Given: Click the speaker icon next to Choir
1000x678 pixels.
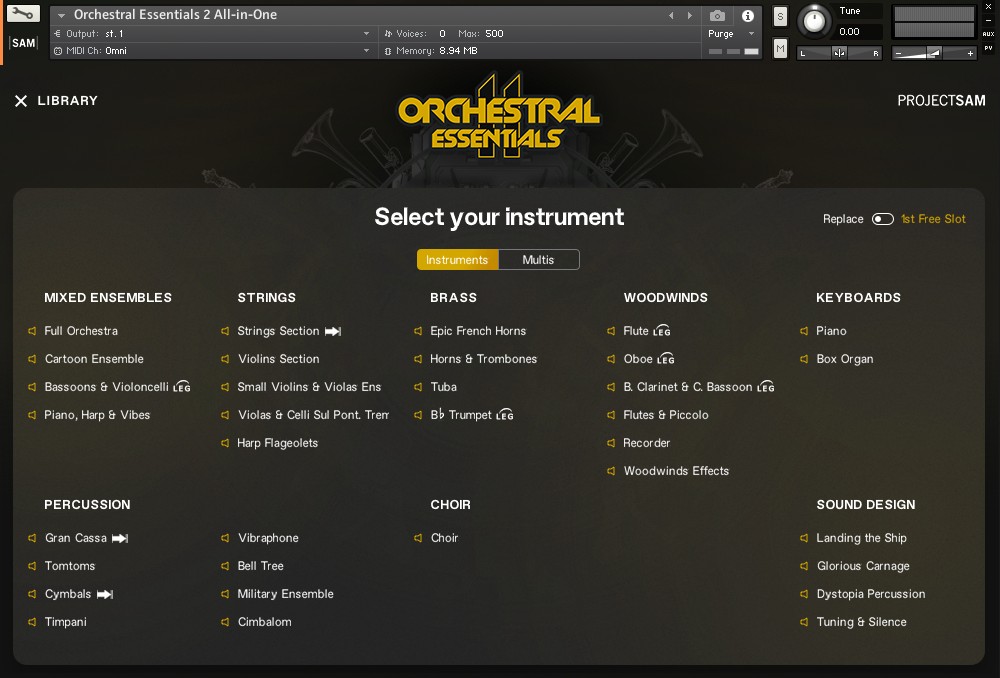Looking at the screenshot, I should pyautogui.click(x=417, y=538).
